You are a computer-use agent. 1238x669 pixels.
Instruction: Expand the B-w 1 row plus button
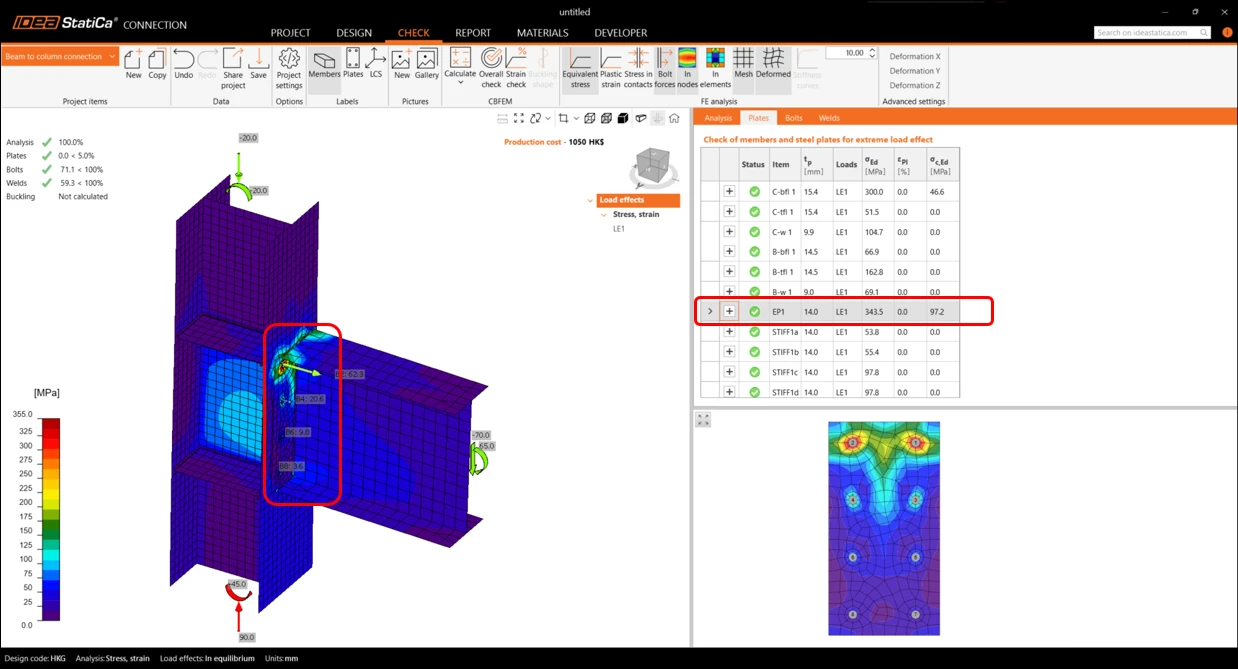tap(729, 292)
